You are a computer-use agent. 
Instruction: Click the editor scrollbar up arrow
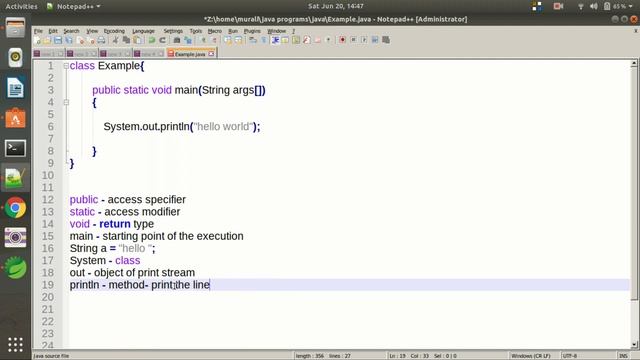[x=634, y=63]
